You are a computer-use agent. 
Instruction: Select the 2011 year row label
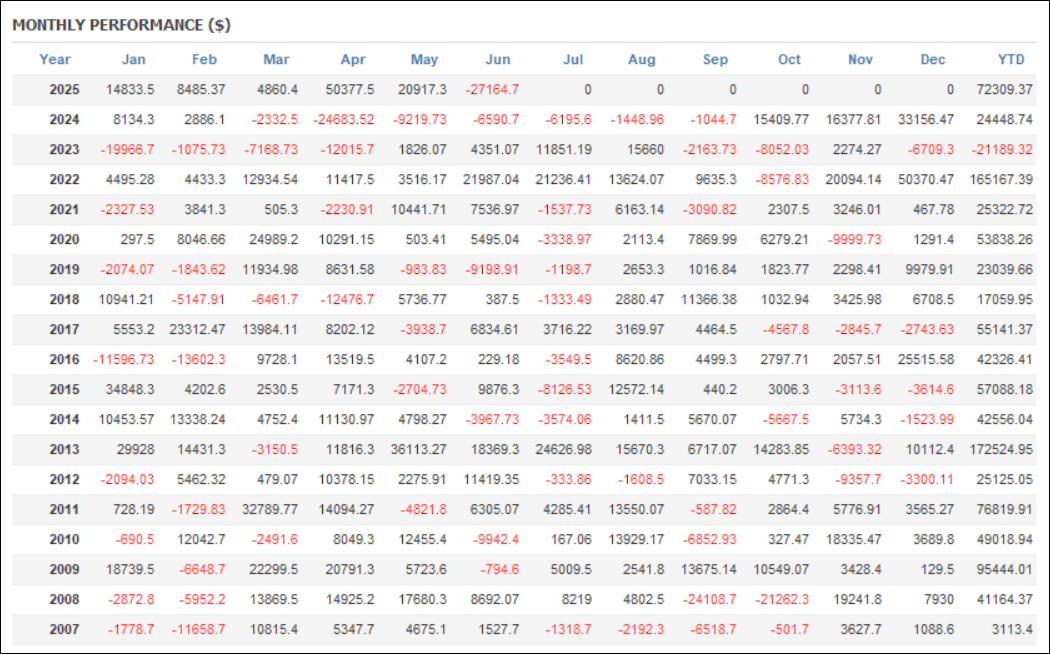tap(64, 509)
